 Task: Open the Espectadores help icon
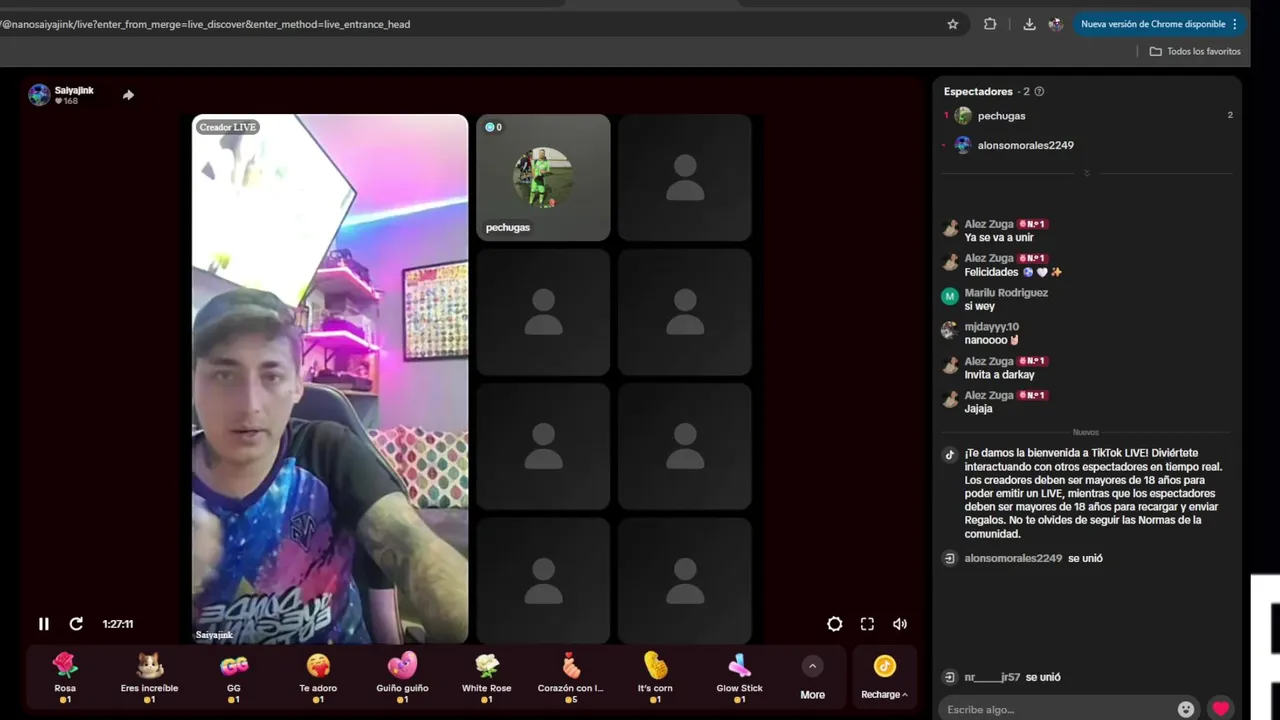[x=1039, y=91]
